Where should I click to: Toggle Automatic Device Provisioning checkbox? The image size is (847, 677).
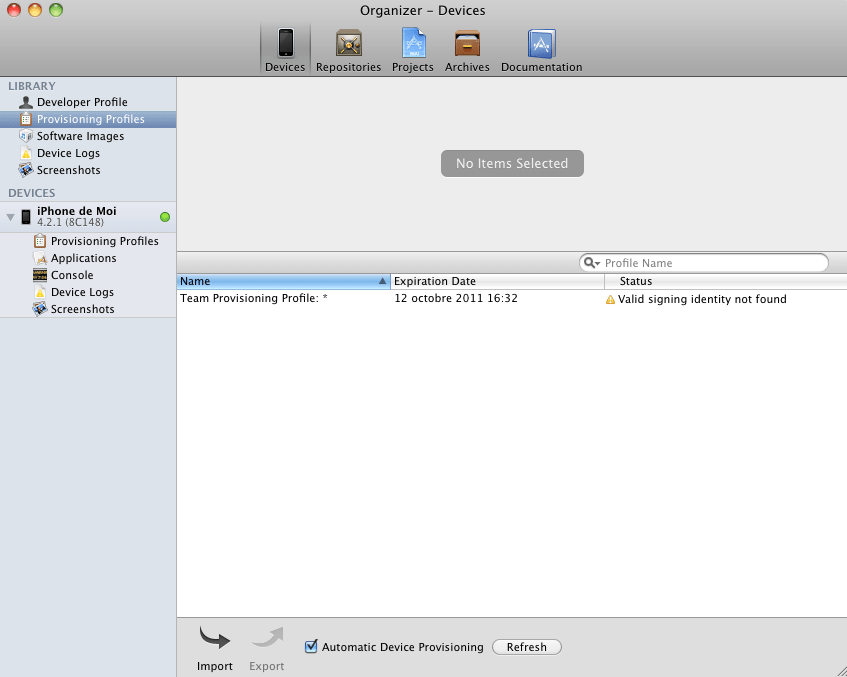pos(311,646)
